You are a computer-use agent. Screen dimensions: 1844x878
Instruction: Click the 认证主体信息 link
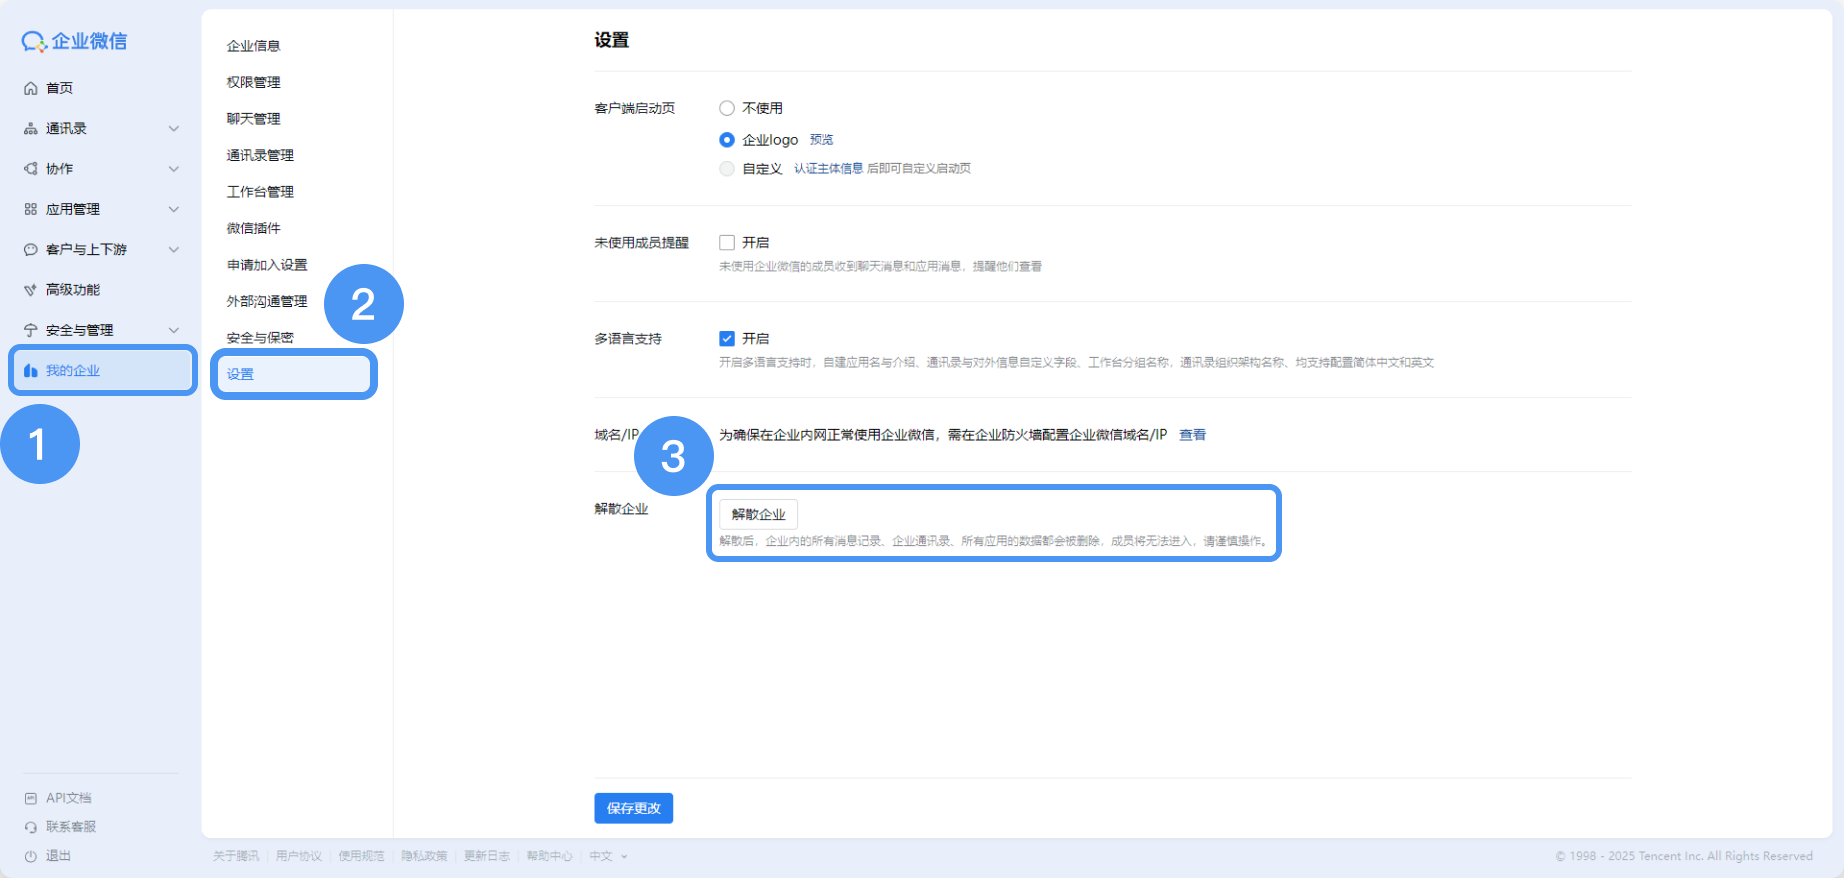tap(828, 169)
